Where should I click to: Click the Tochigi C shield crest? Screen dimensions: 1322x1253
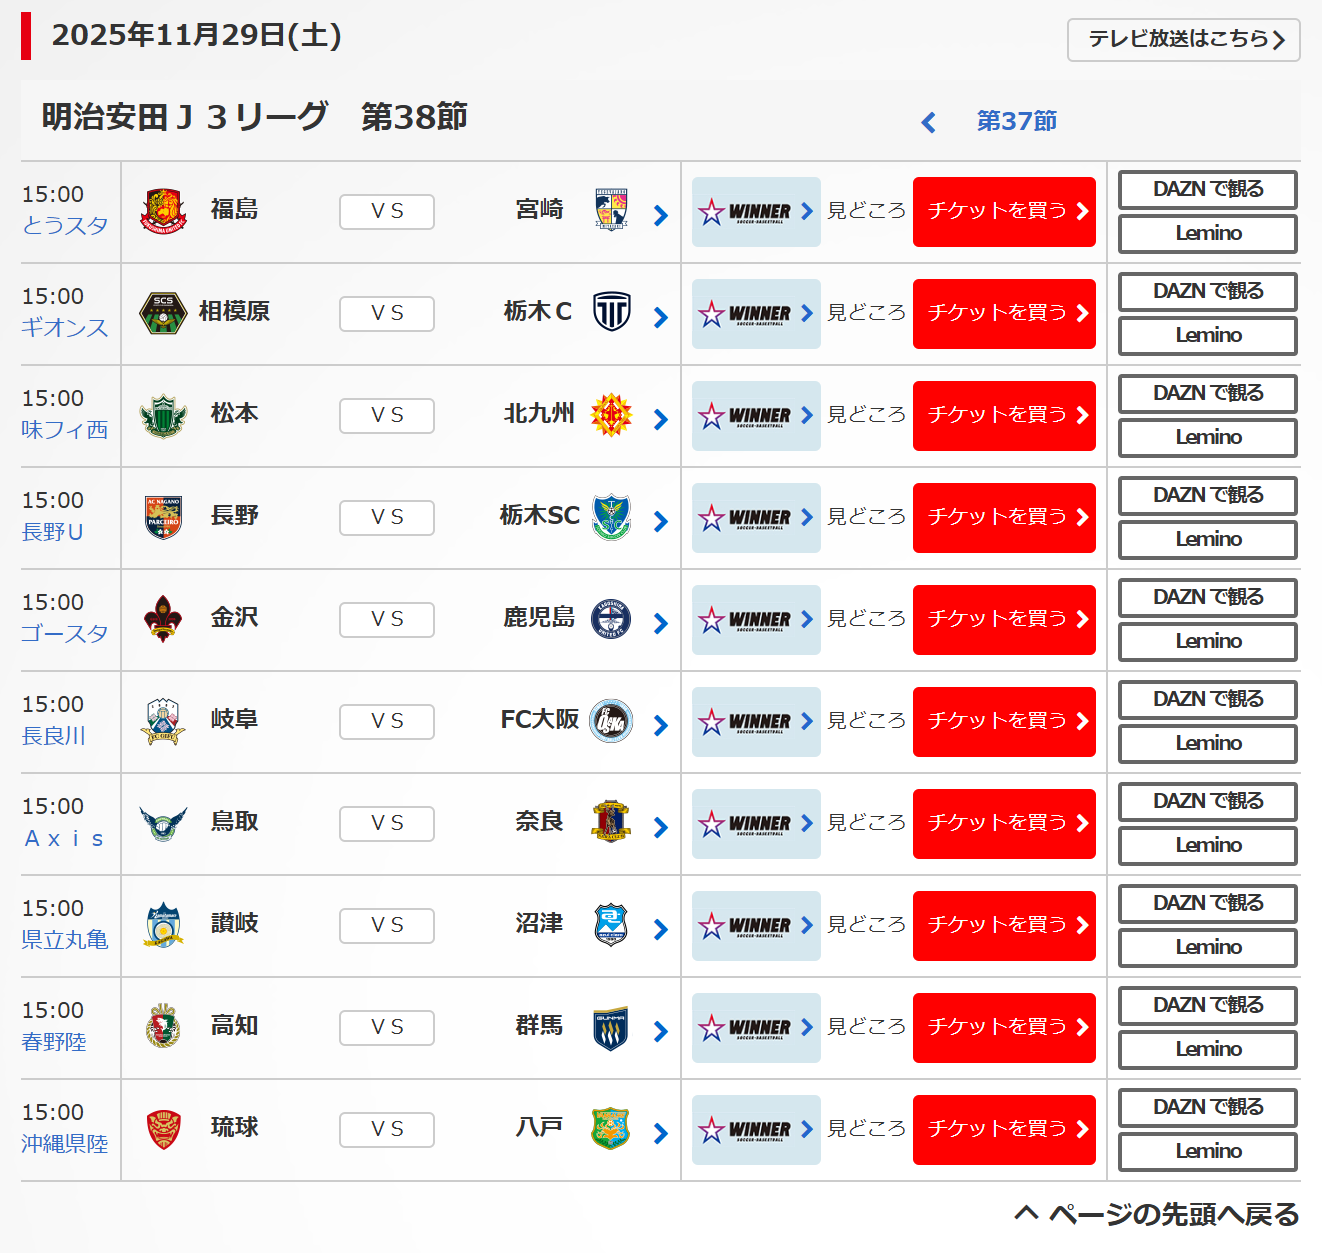[x=611, y=311]
